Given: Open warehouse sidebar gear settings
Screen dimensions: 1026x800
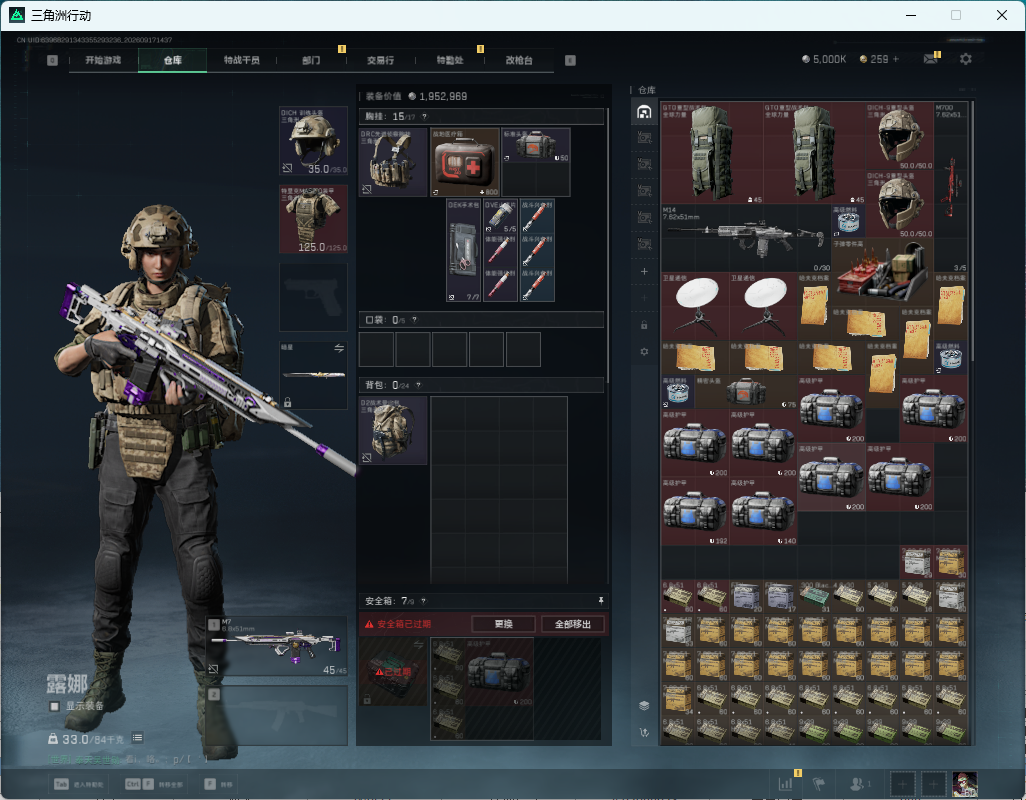Looking at the screenshot, I should point(644,351).
